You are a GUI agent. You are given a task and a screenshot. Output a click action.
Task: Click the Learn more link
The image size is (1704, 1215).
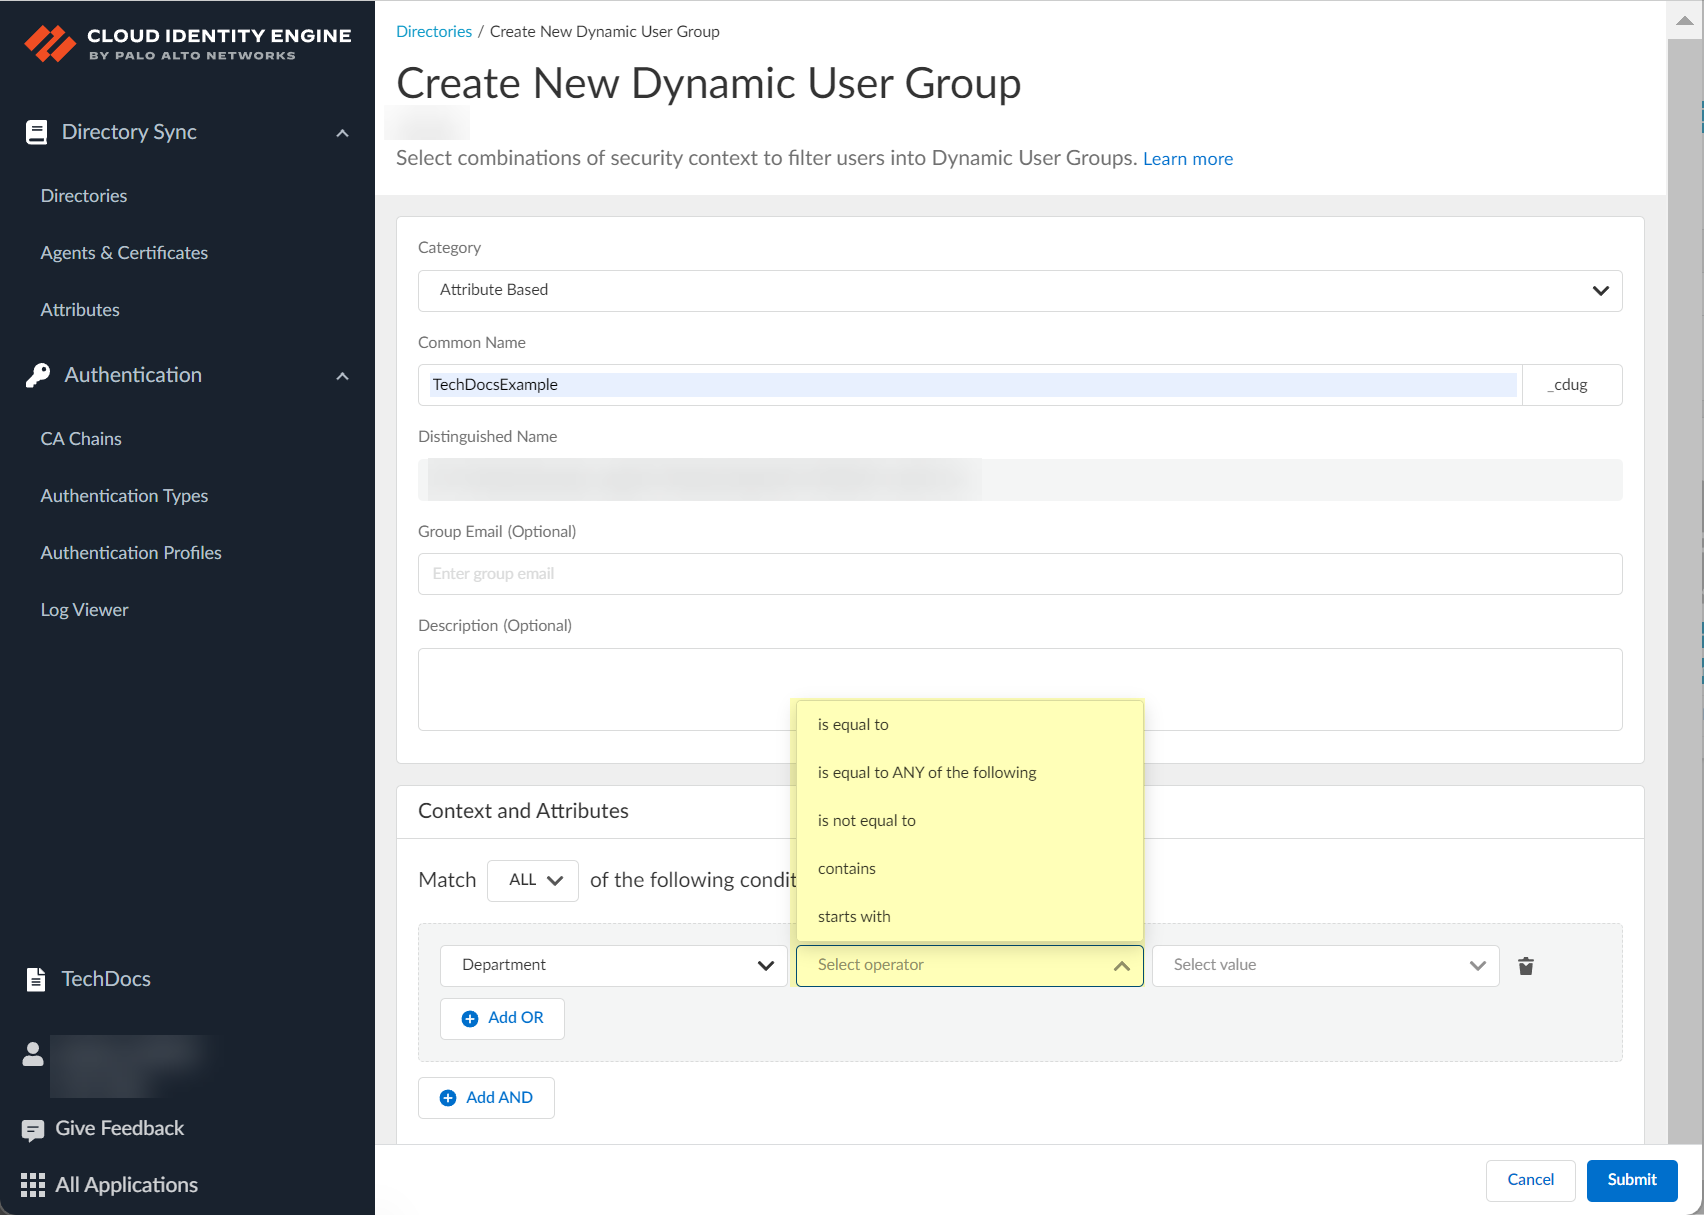[x=1187, y=159]
